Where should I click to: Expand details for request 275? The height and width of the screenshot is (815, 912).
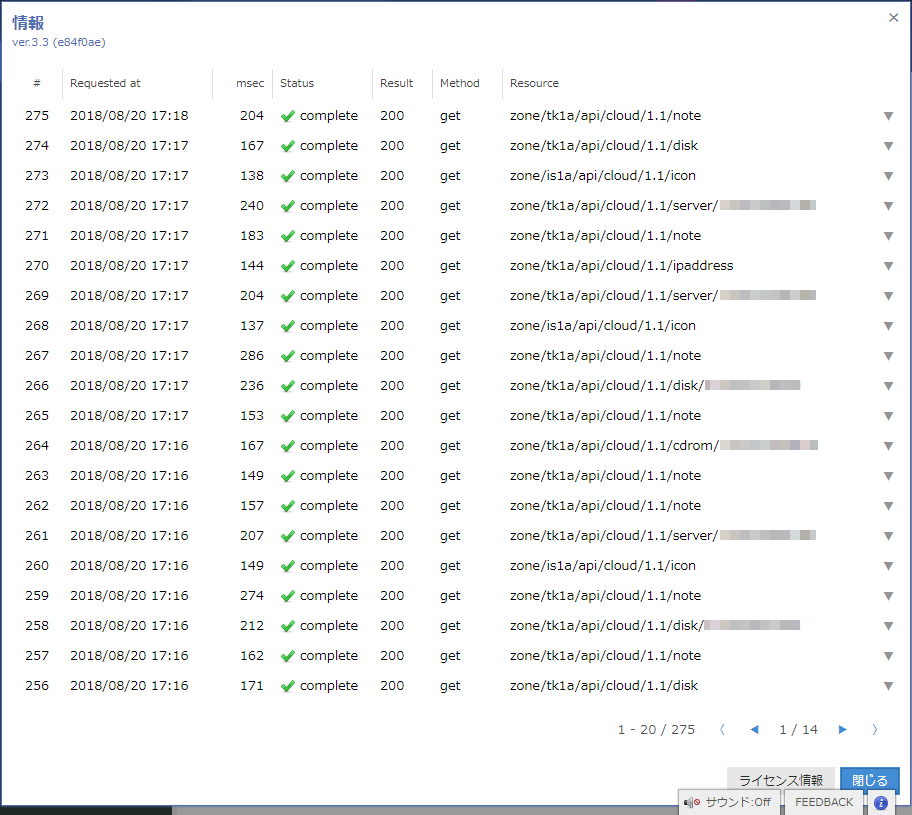pyautogui.click(x=888, y=116)
